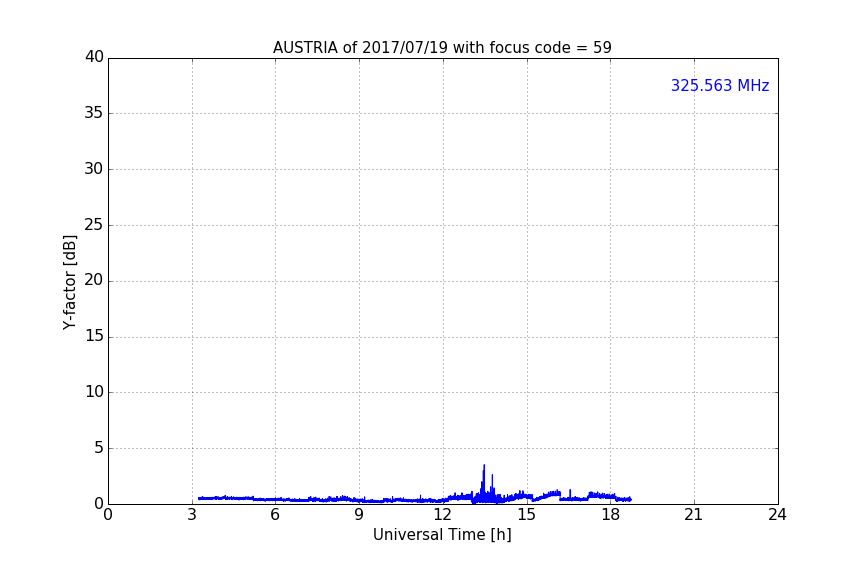Image resolution: width=864 pixels, height=576 pixels.
Task: Click the y-axis tick label '15'
Action: pyautogui.click(x=94, y=336)
